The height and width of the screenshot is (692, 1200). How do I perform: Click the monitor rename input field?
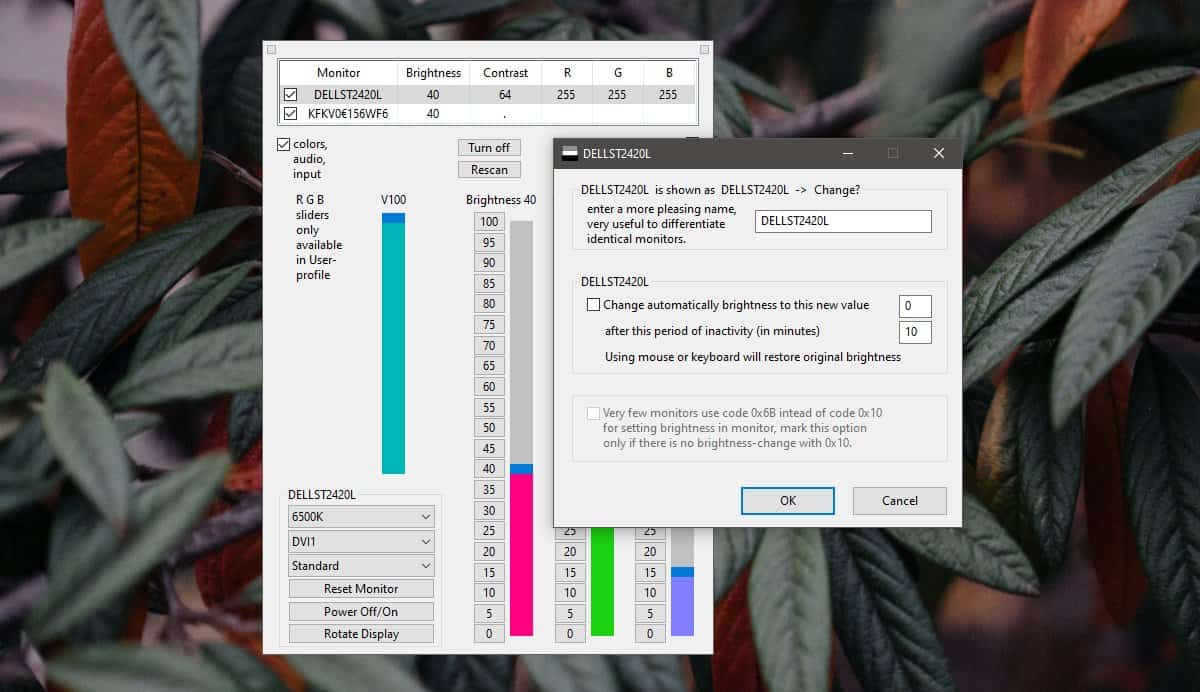tap(842, 221)
